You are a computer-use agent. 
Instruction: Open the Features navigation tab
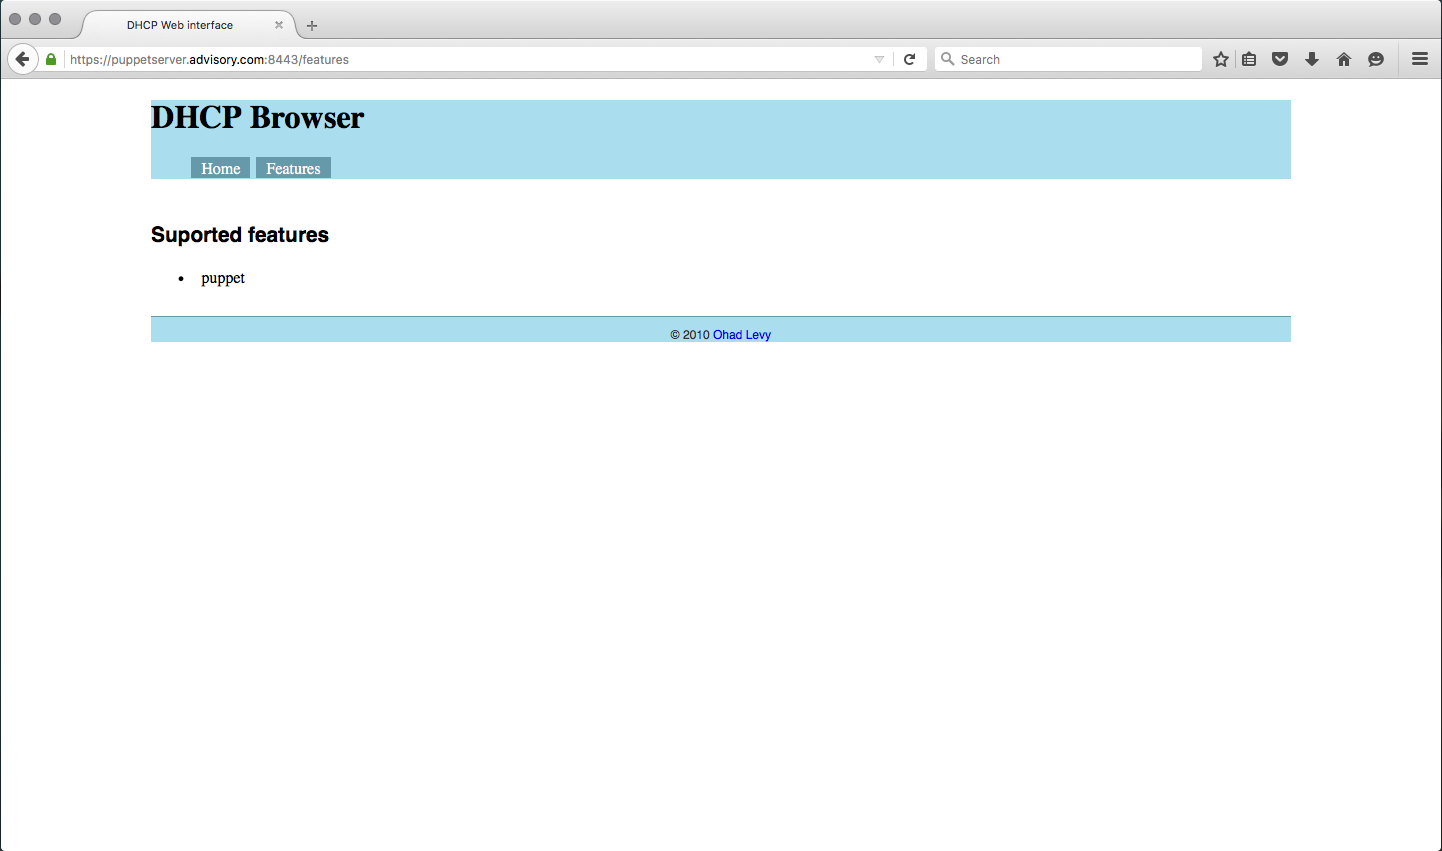(293, 168)
